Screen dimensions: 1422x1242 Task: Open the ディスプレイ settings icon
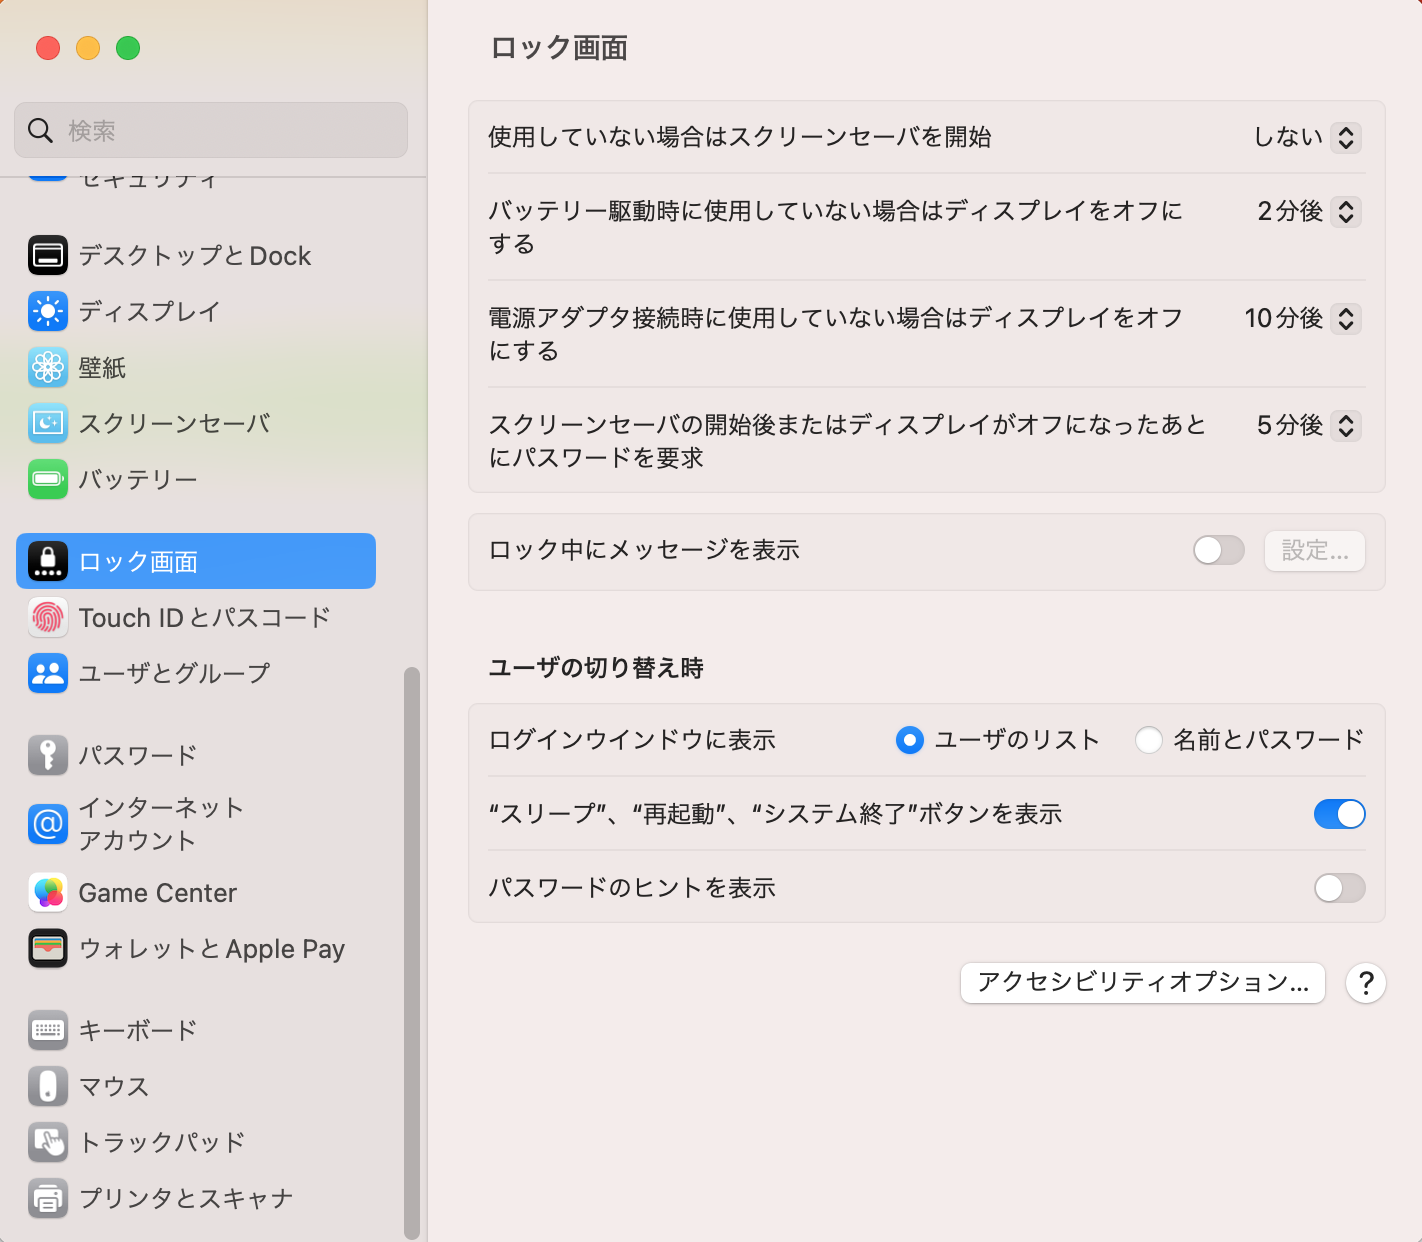[x=47, y=311]
